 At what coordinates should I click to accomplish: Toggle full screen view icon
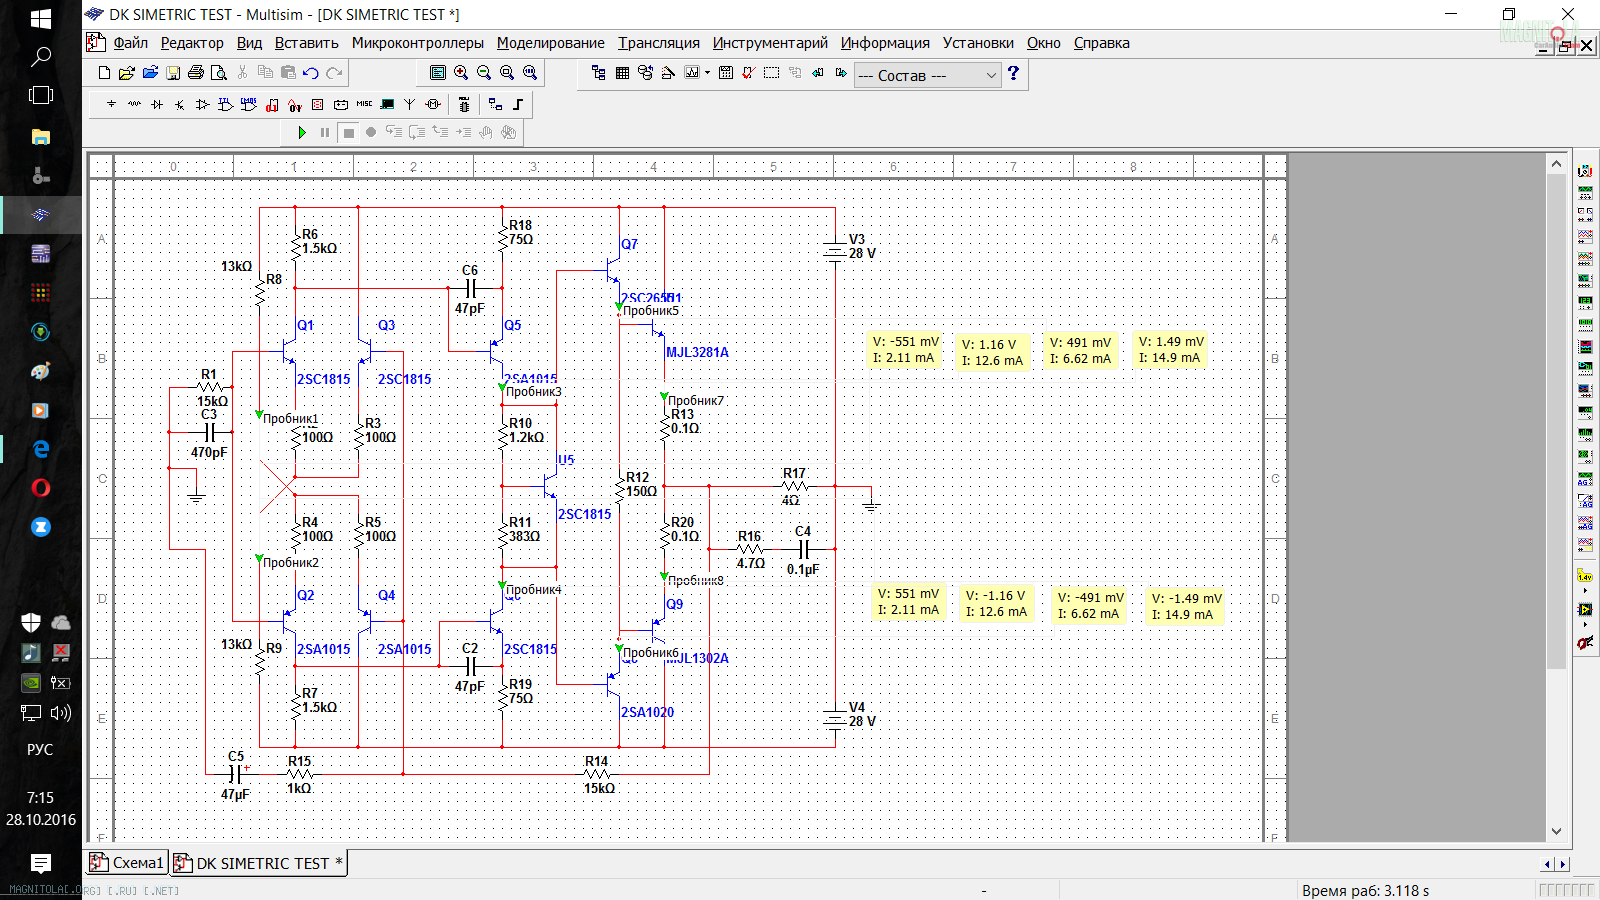click(438, 73)
